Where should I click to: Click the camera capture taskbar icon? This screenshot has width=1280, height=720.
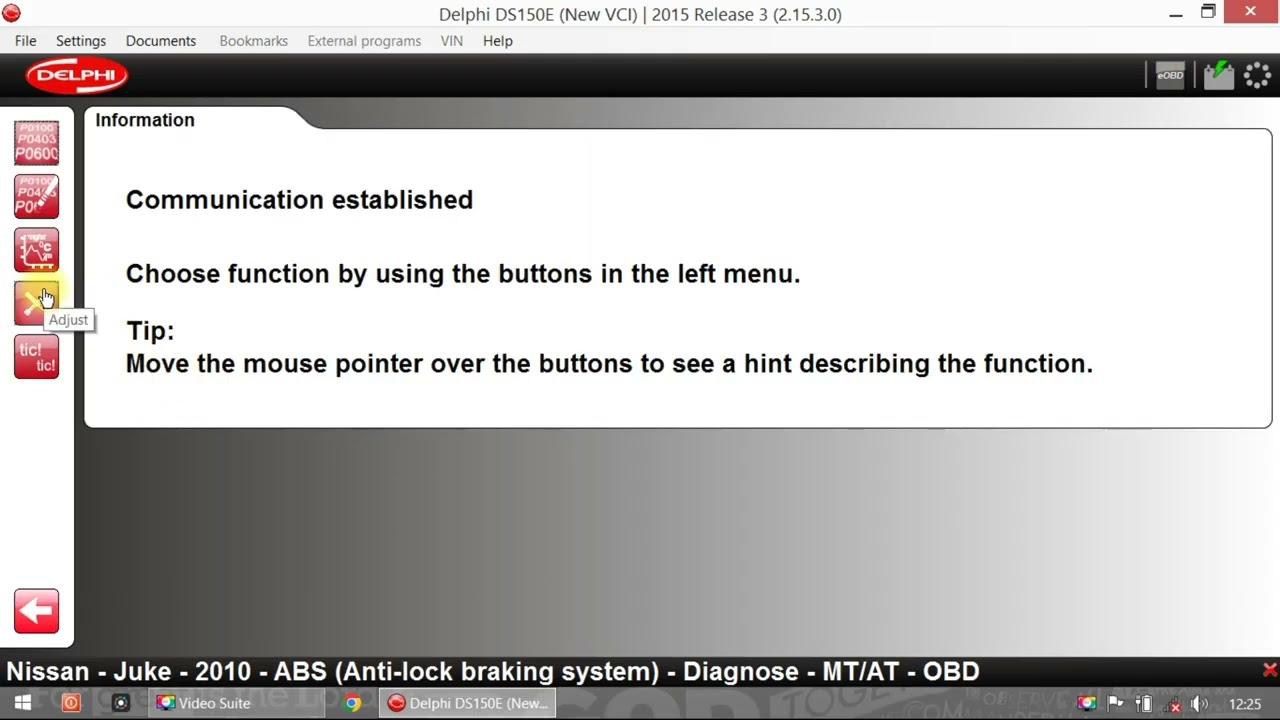coord(121,703)
